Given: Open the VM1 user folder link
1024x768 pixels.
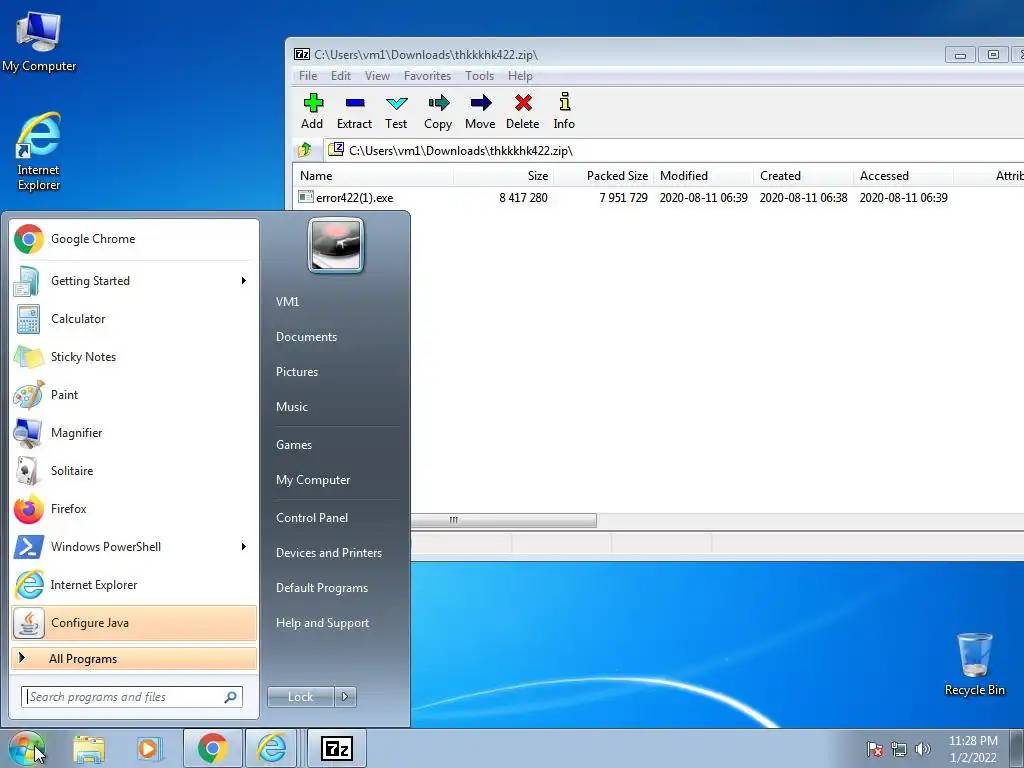Looking at the screenshot, I should [287, 302].
